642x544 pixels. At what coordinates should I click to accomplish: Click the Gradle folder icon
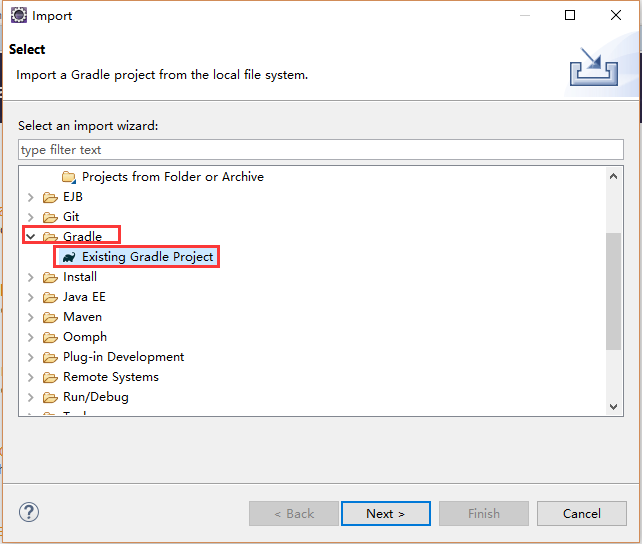point(50,237)
